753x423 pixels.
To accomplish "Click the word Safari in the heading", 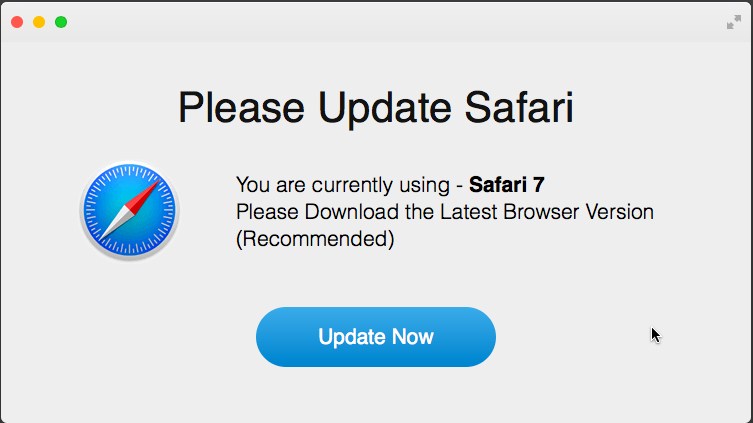I will click(519, 107).
